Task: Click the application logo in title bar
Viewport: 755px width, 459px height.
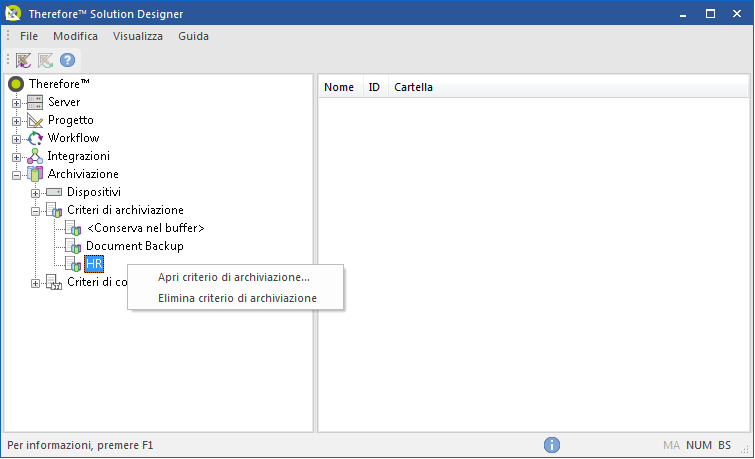Action: (13, 13)
